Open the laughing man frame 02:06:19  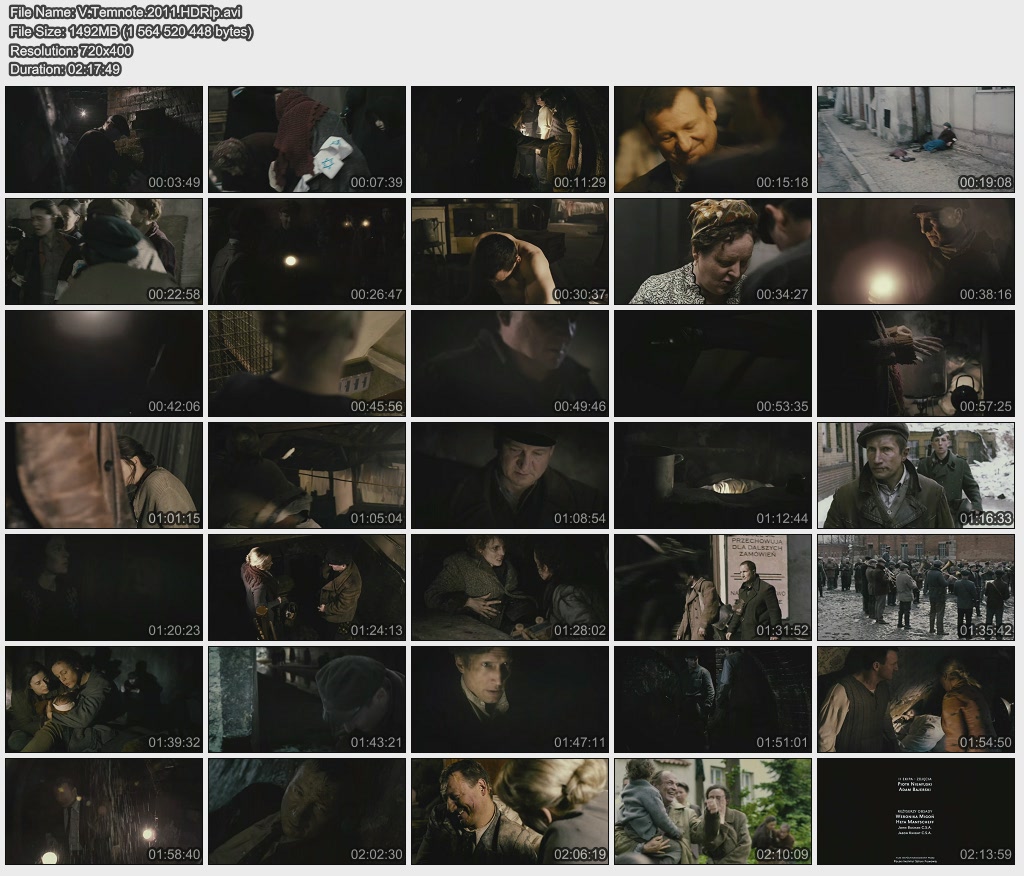[x=510, y=811]
